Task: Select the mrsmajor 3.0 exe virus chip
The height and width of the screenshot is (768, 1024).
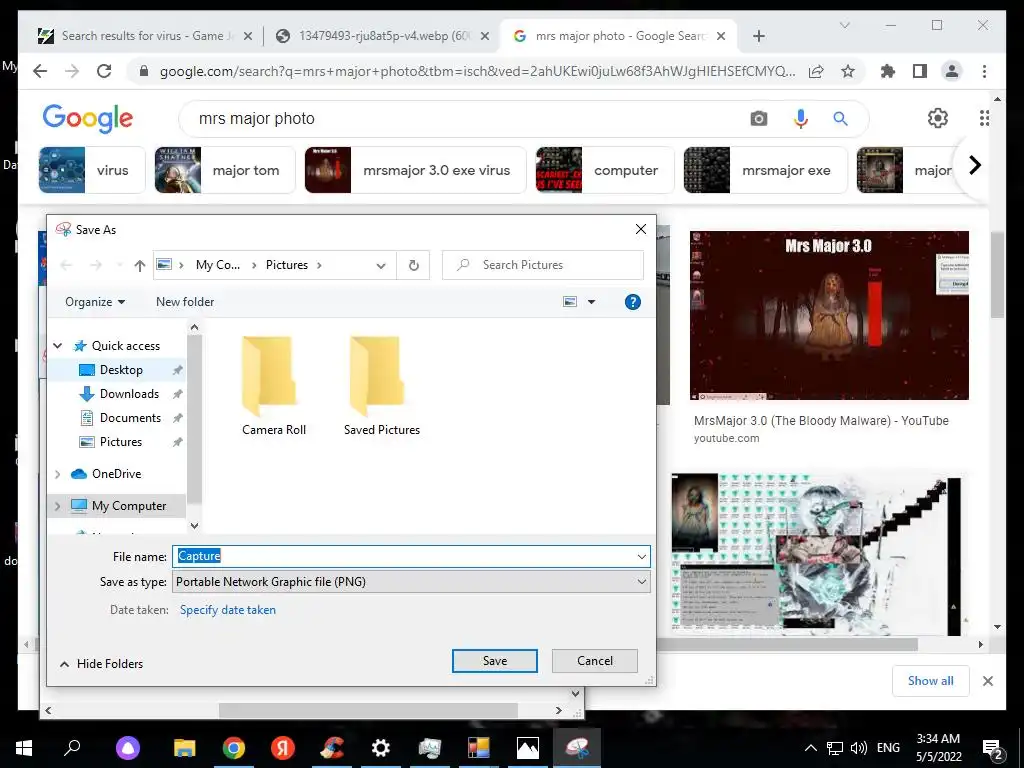Action: [x=415, y=170]
